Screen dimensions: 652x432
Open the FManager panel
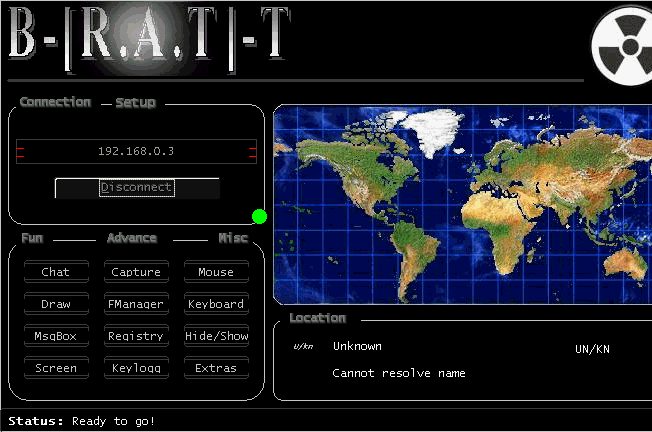136,304
